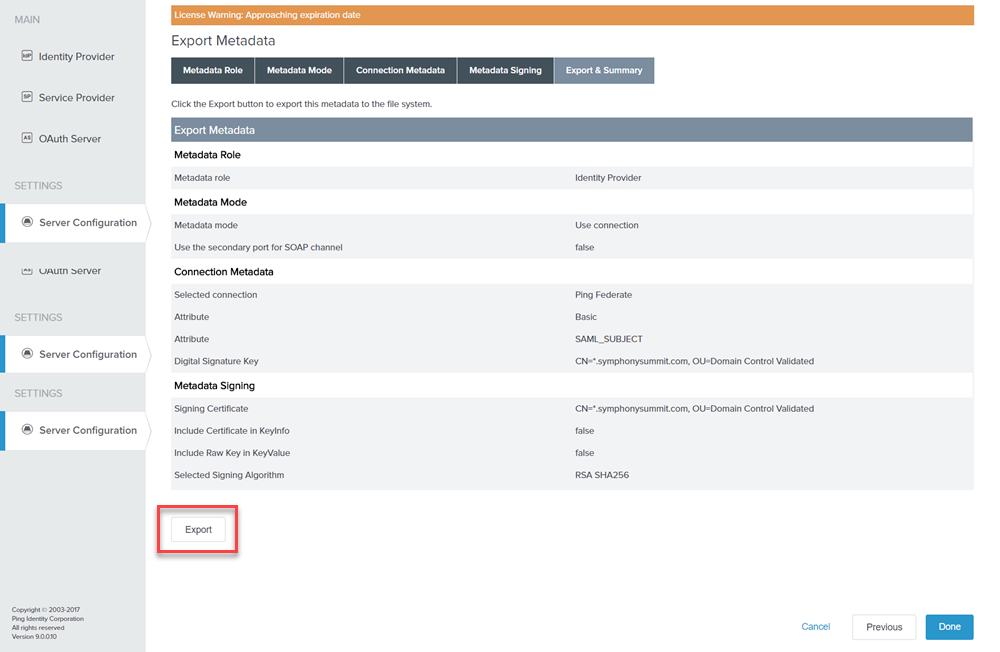This screenshot has width=1000, height=652.
Task: Click the topmost Server Configuration icon
Action: (x=28, y=222)
